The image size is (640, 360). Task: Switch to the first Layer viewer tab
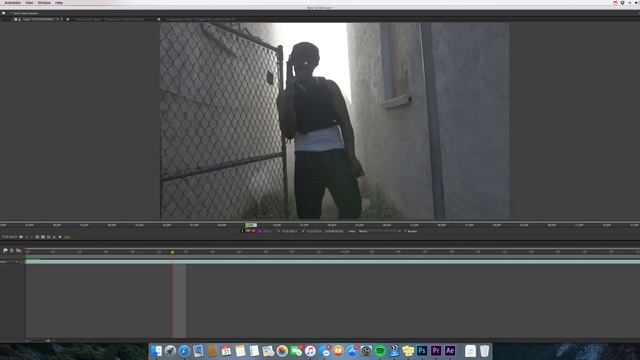[38, 19]
